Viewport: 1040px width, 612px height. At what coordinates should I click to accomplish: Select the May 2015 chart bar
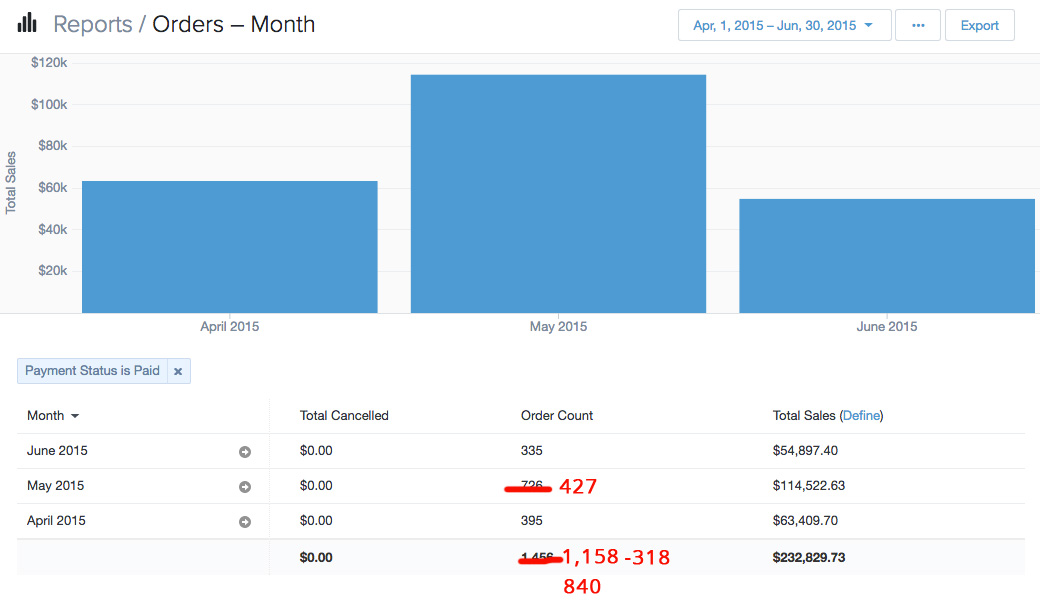[558, 193]
